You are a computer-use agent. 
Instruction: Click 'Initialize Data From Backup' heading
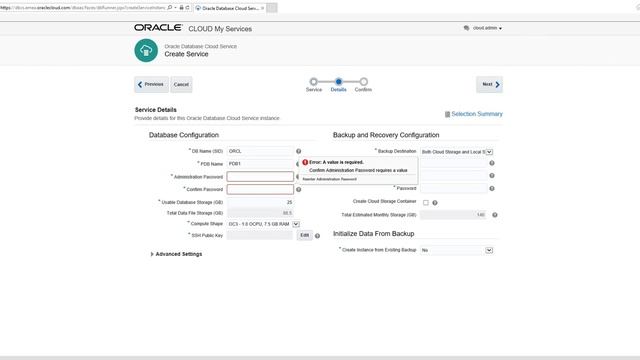373,234
